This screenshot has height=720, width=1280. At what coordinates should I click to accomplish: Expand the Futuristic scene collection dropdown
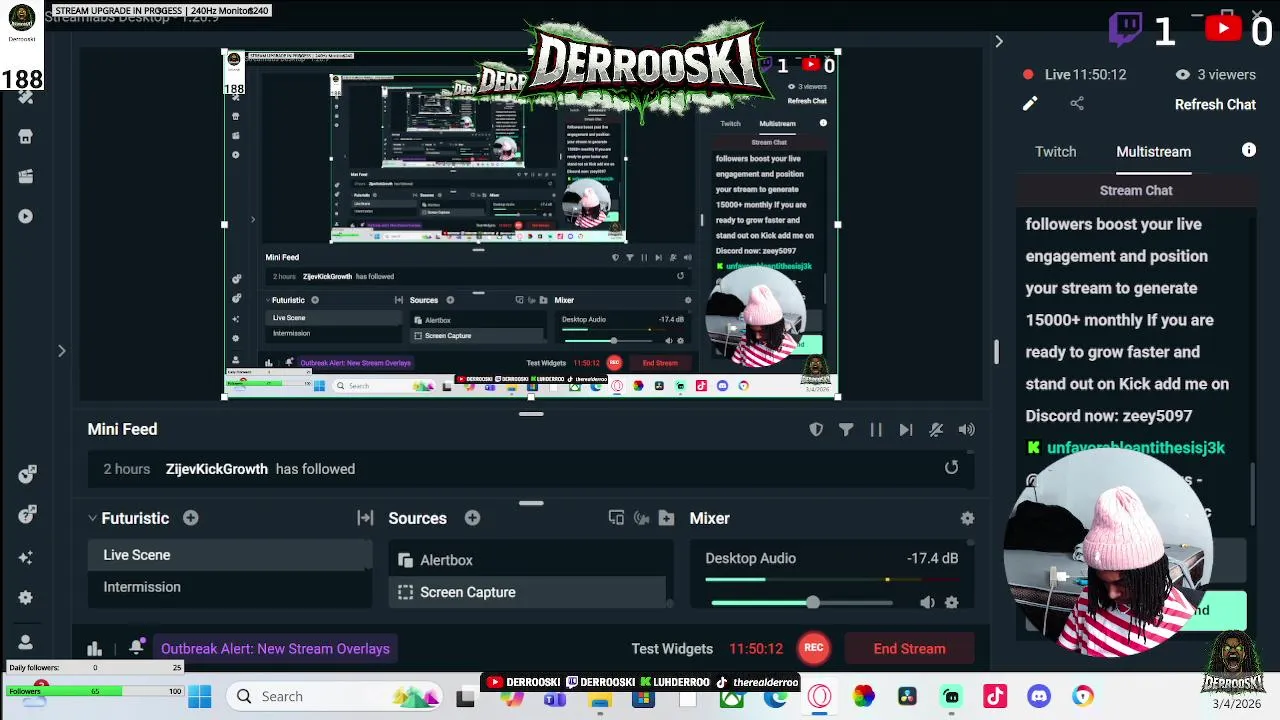click(92, 518)
